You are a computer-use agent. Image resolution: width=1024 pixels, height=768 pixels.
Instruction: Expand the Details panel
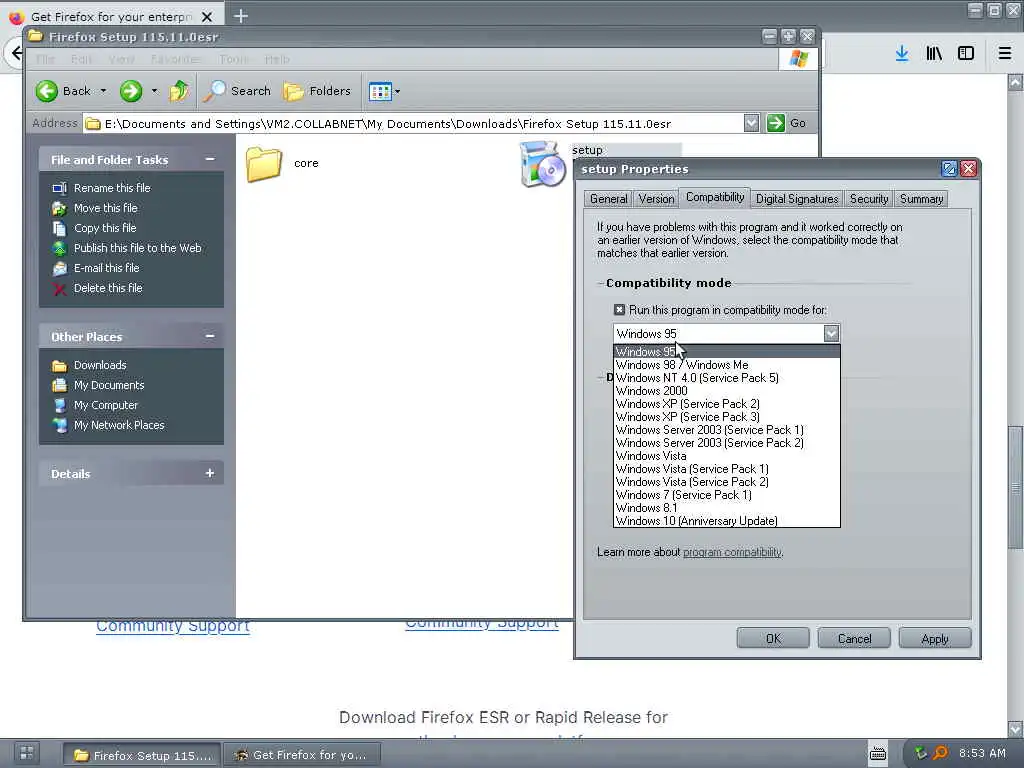tap(210, 473)
